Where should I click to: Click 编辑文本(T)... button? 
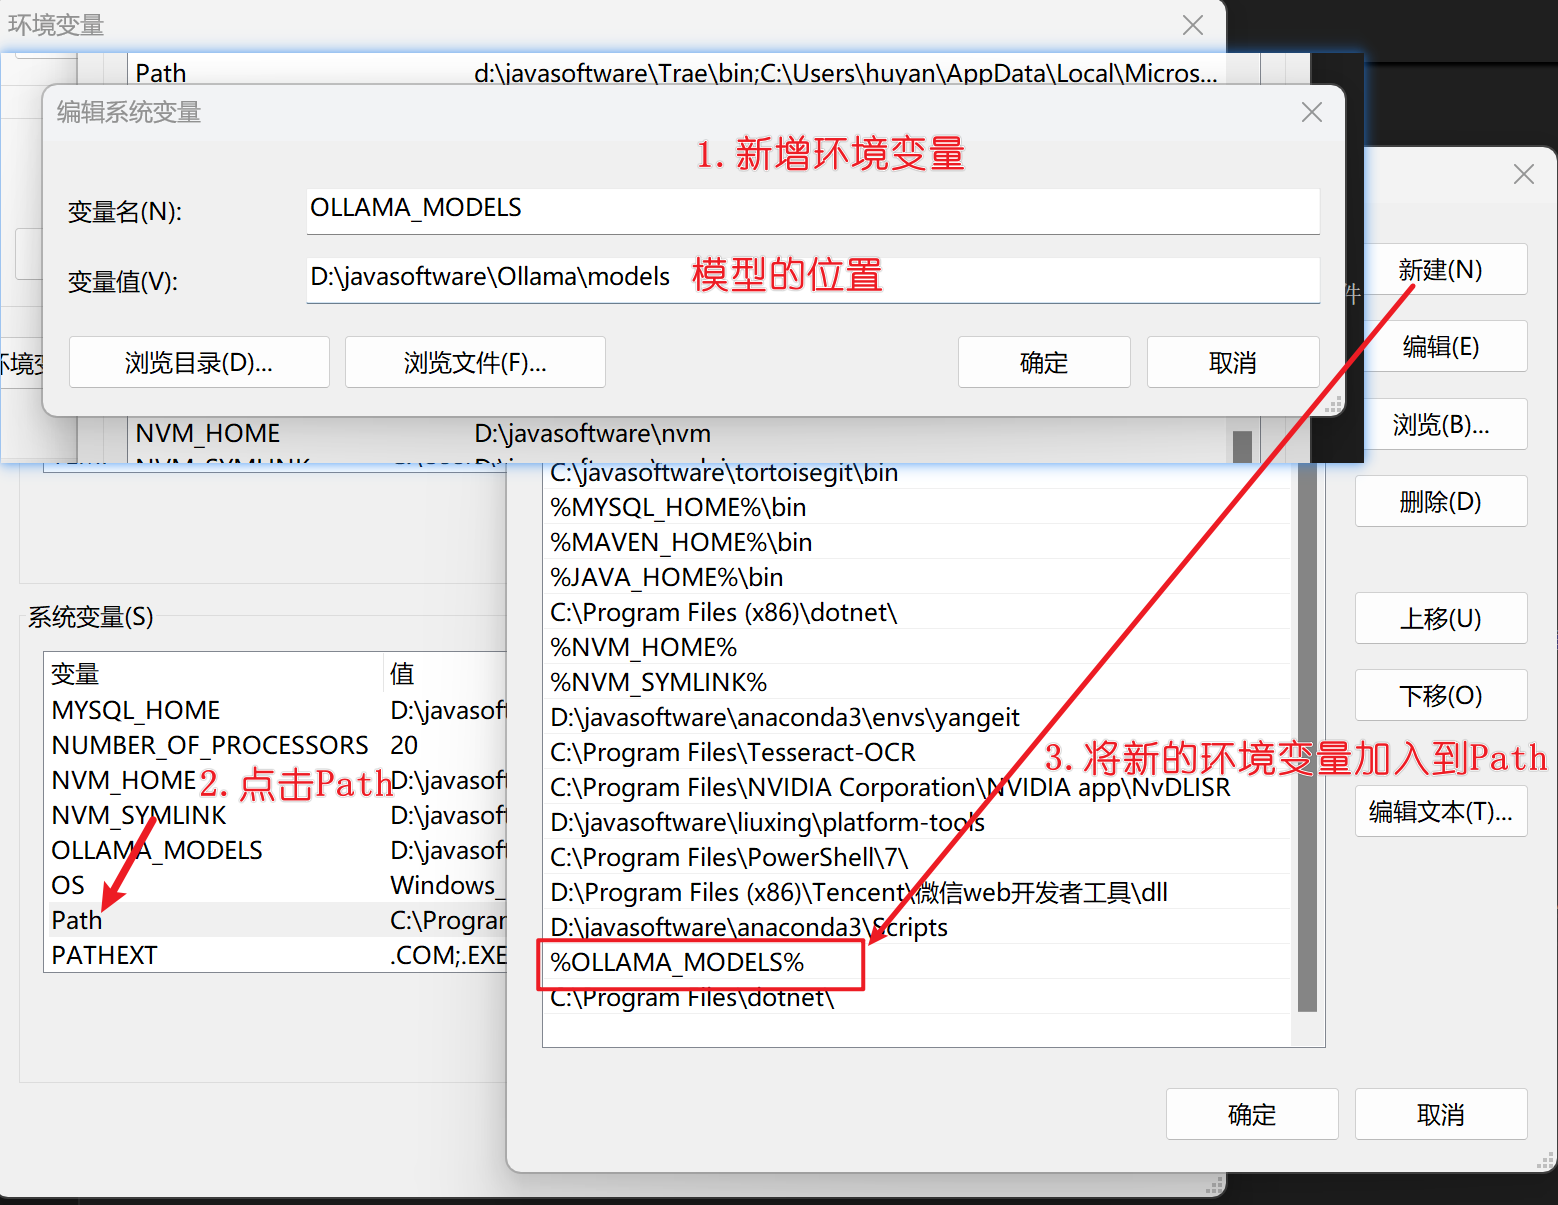[x=1441, y=811]
